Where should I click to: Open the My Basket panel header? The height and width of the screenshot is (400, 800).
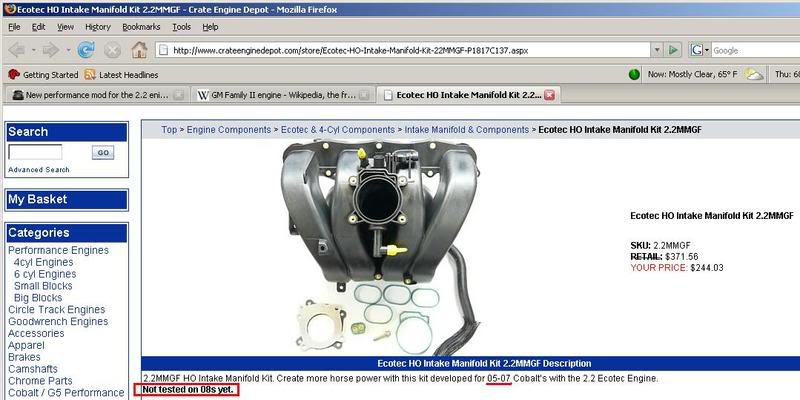(66, 199)
